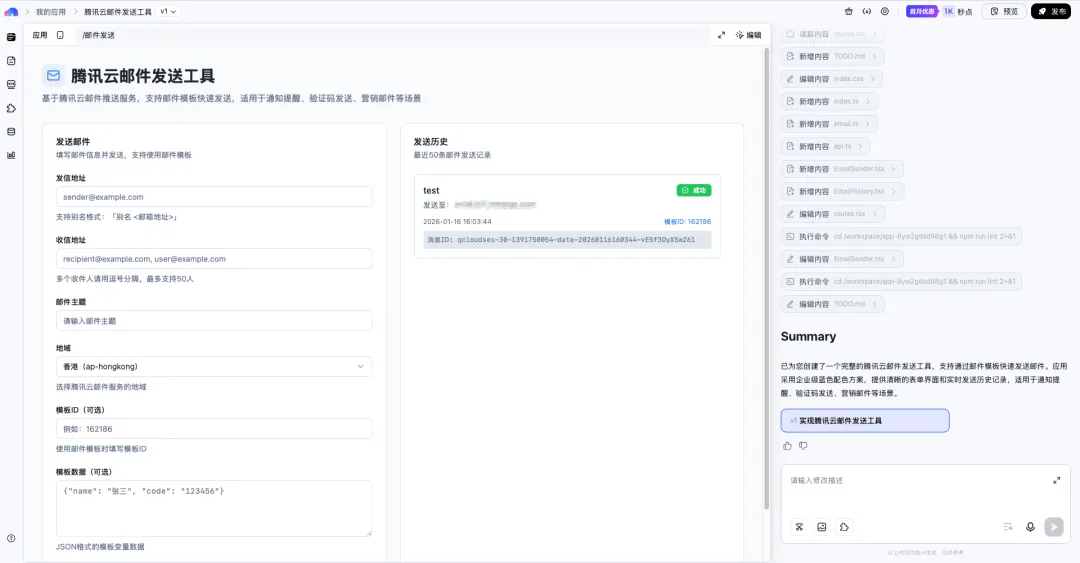Screen dimensions: 1080x563
Task: Click the 腾讯云邮件发送工具 breadcrumb title
Action: (118, 12)
